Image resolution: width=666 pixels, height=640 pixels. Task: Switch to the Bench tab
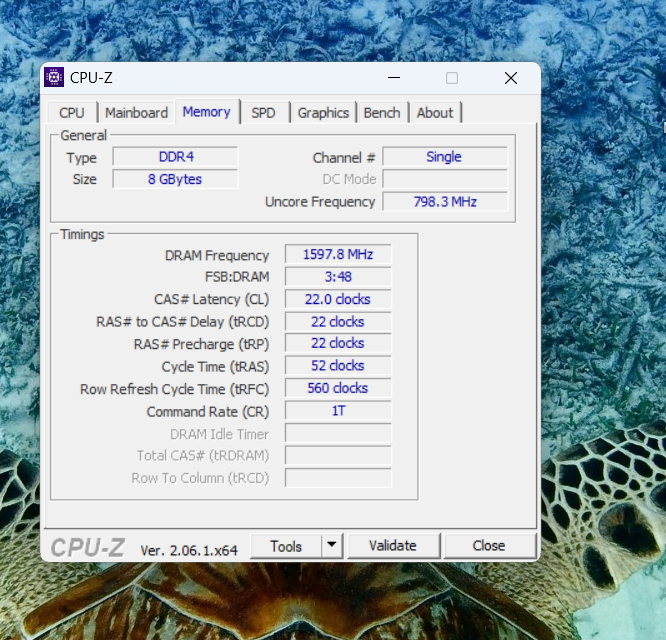point(382,113)
